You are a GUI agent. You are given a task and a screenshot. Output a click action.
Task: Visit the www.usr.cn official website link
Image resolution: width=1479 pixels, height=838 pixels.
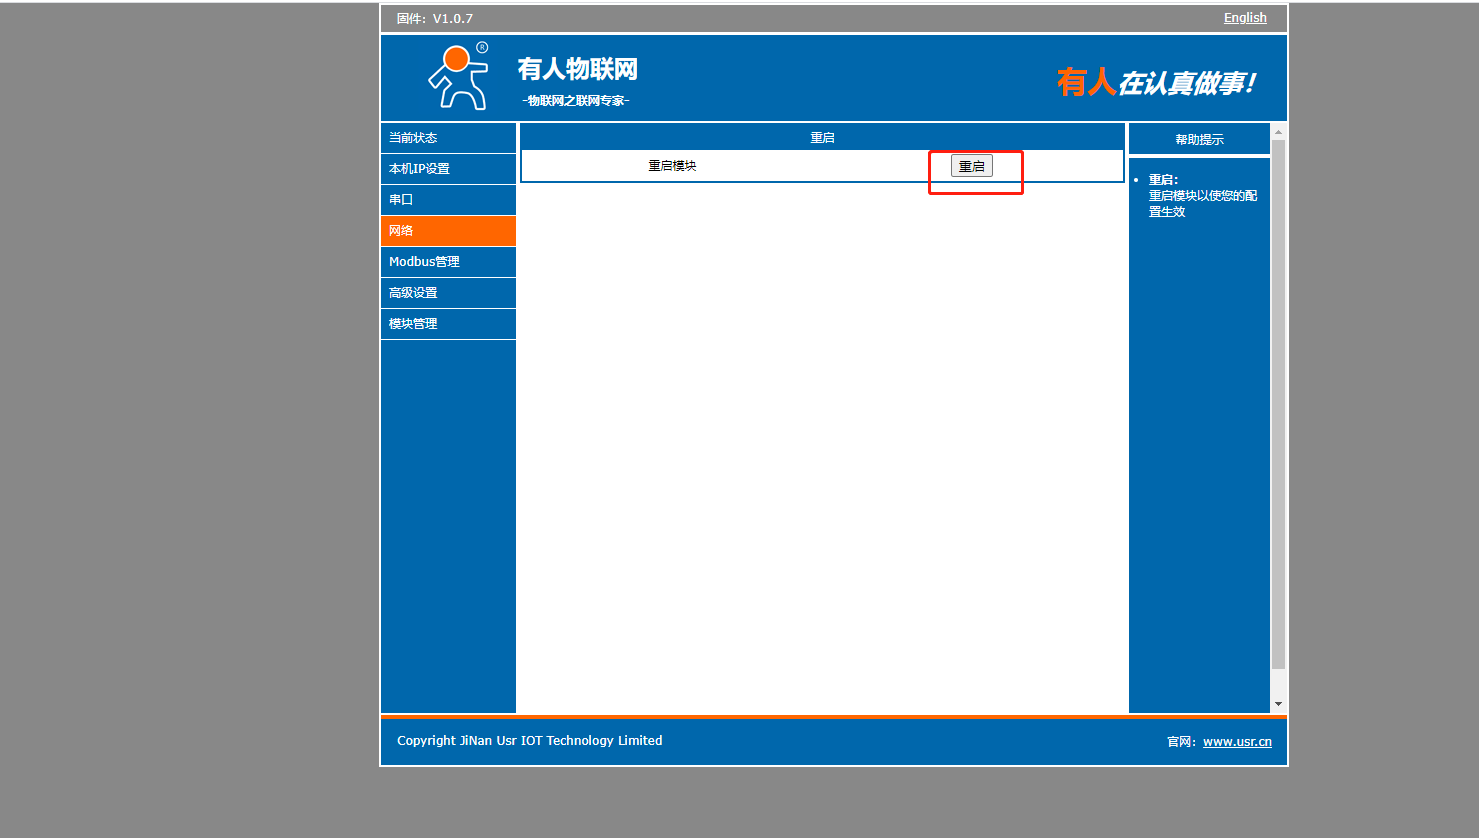(x=1237, y=742)
